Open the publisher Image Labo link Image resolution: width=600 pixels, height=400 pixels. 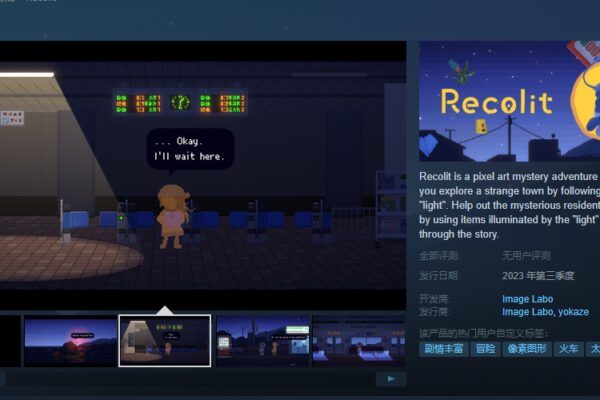[527, 312]
